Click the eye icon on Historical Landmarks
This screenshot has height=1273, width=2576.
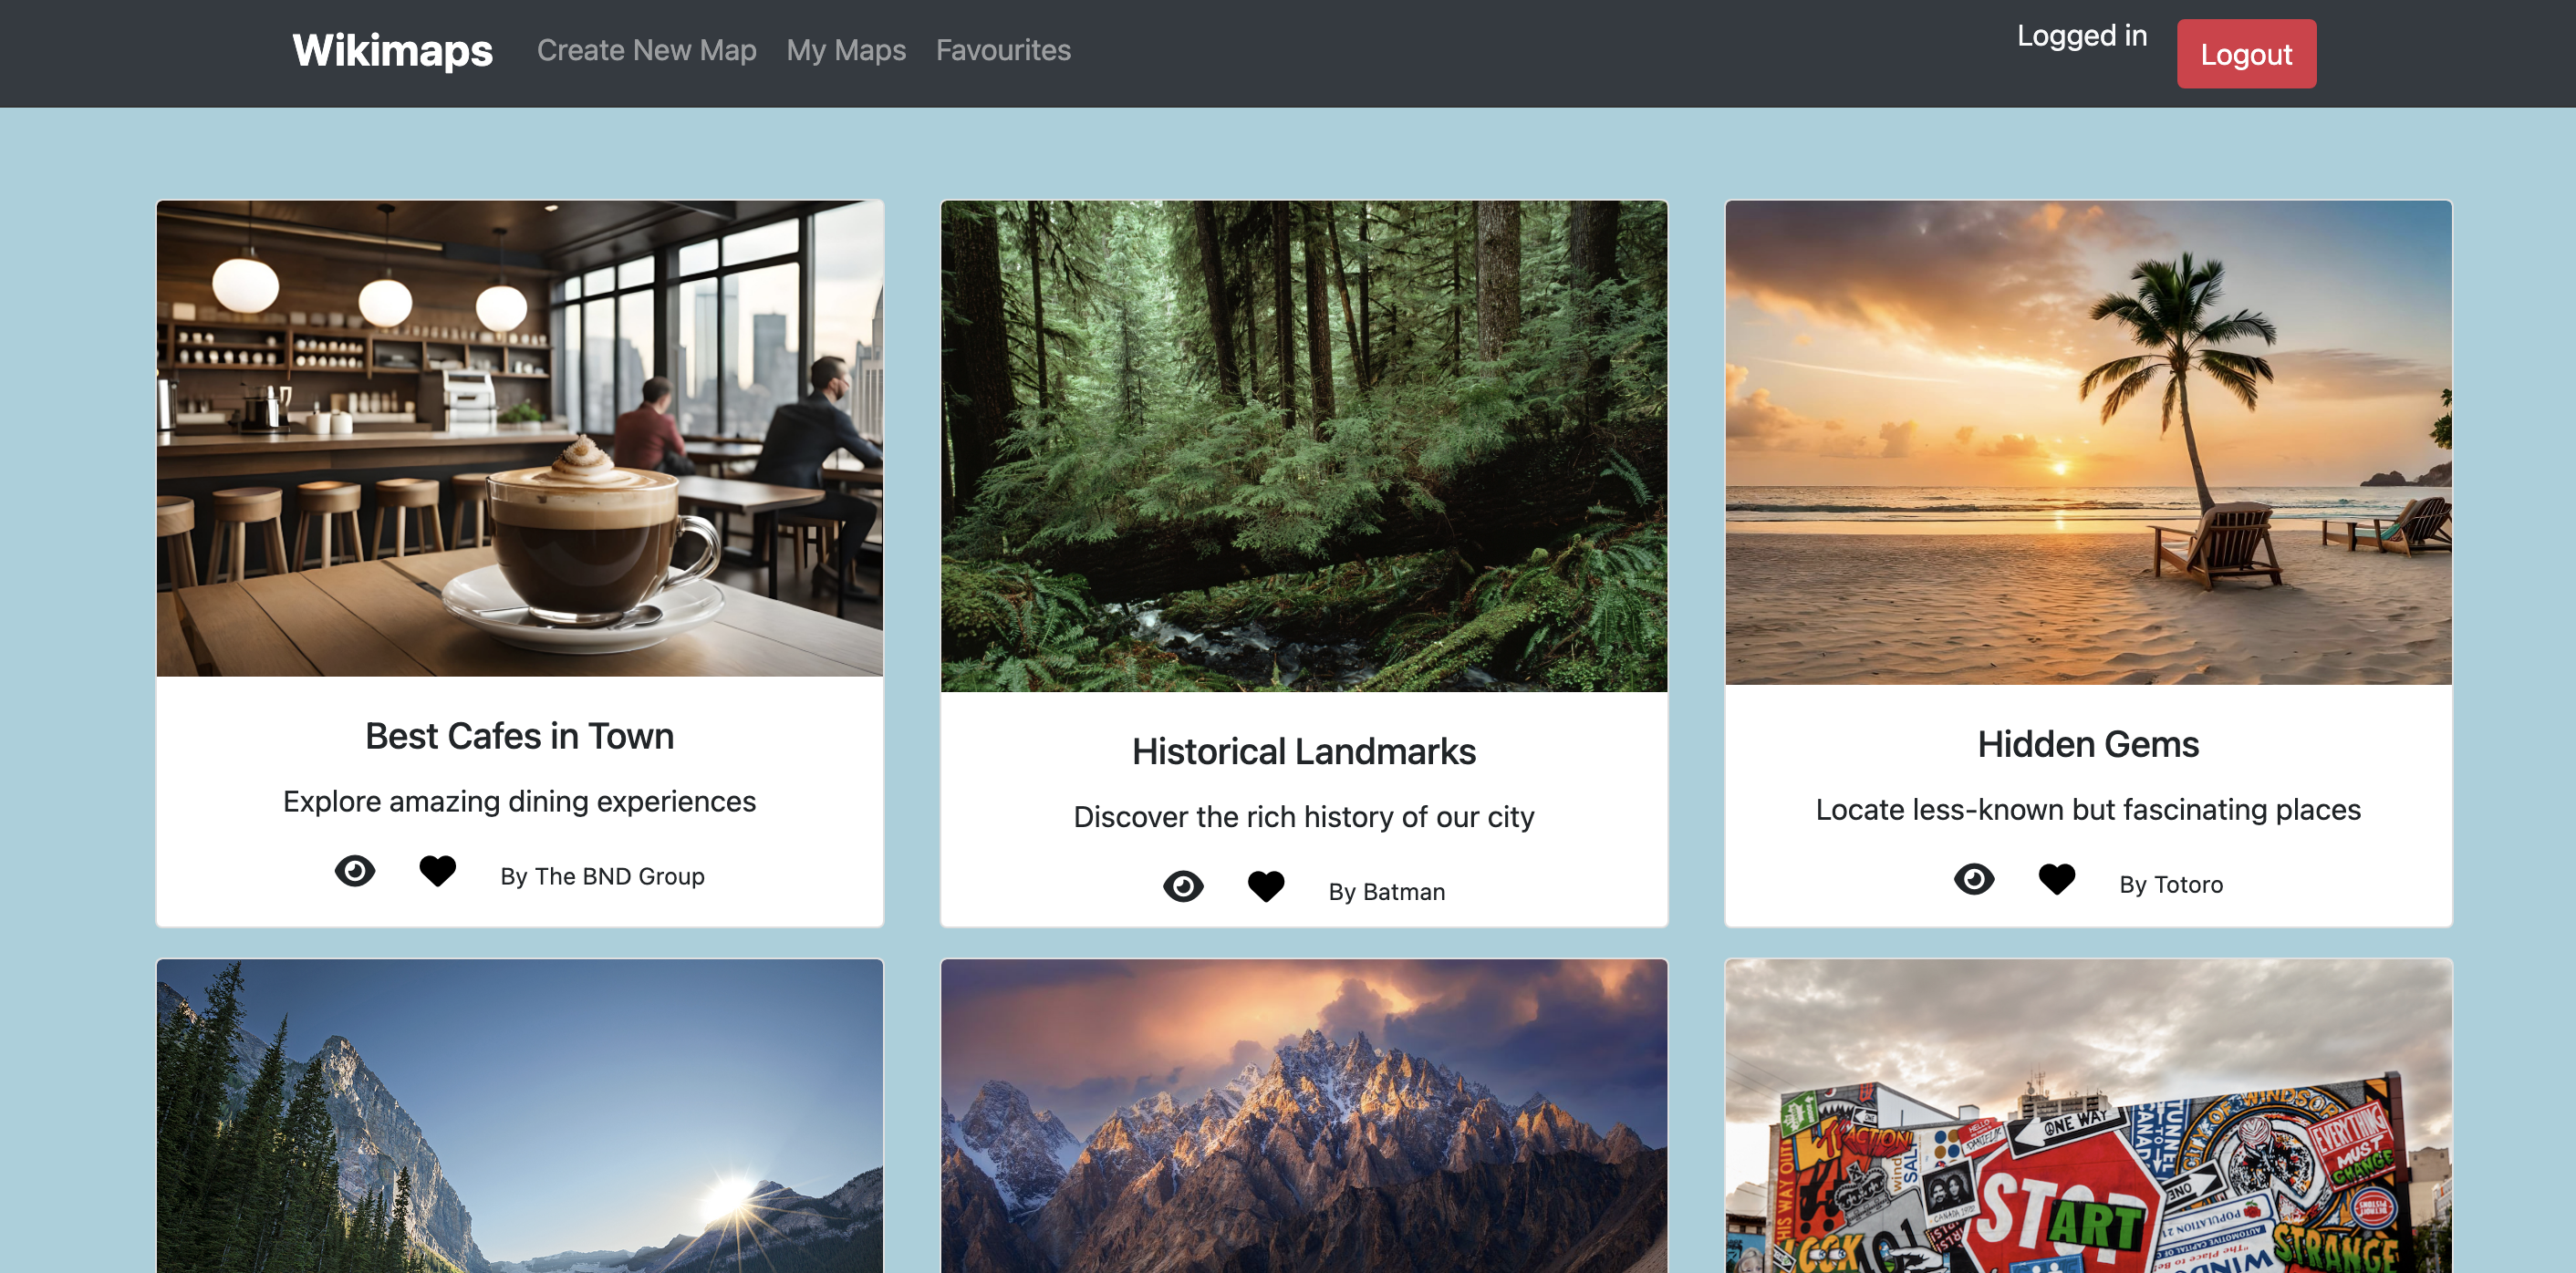[x=1181, y=887]
